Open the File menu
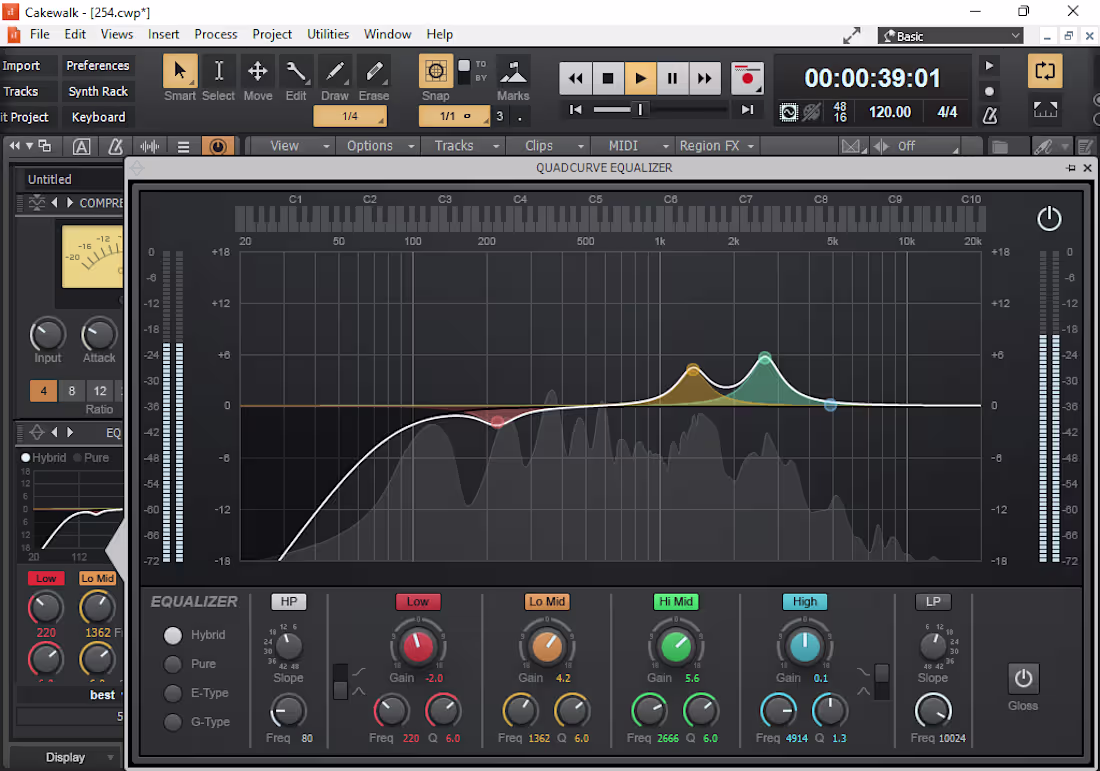Image resolution: width=1100 pixels, height=771 pixels. point(39,34)
